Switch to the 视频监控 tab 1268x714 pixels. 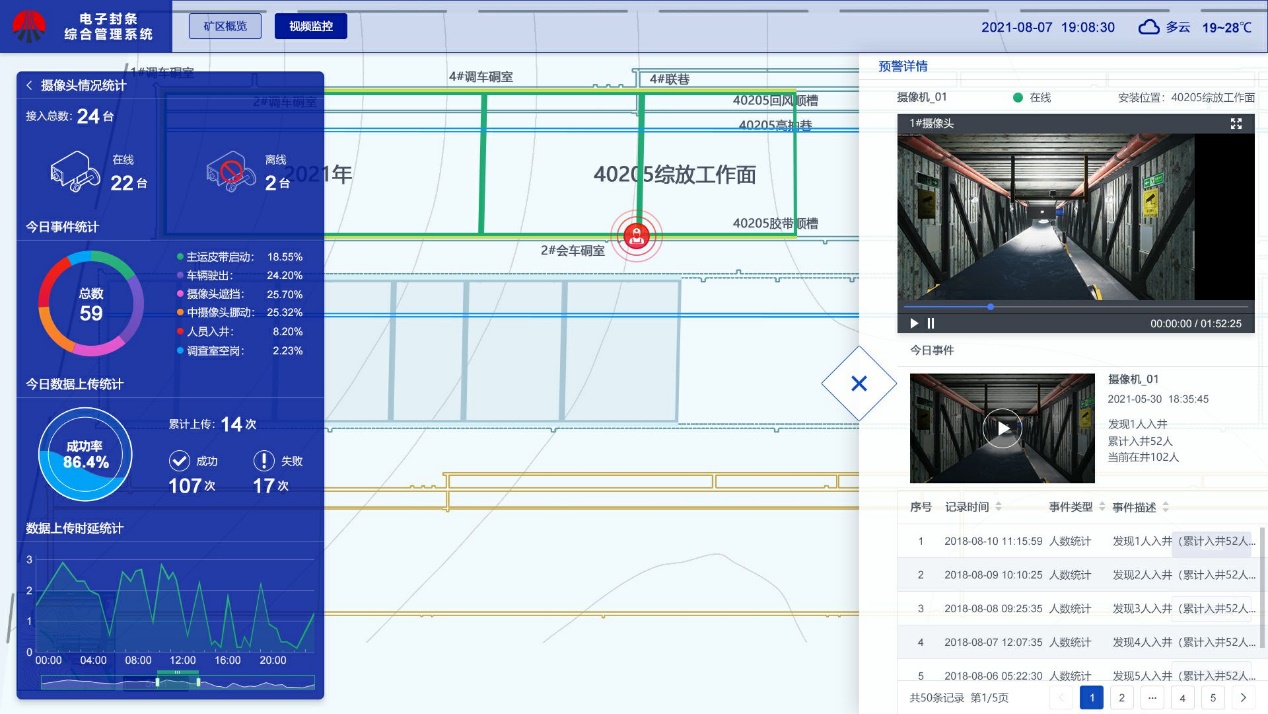pyautogui.click(x=310, y=26)
